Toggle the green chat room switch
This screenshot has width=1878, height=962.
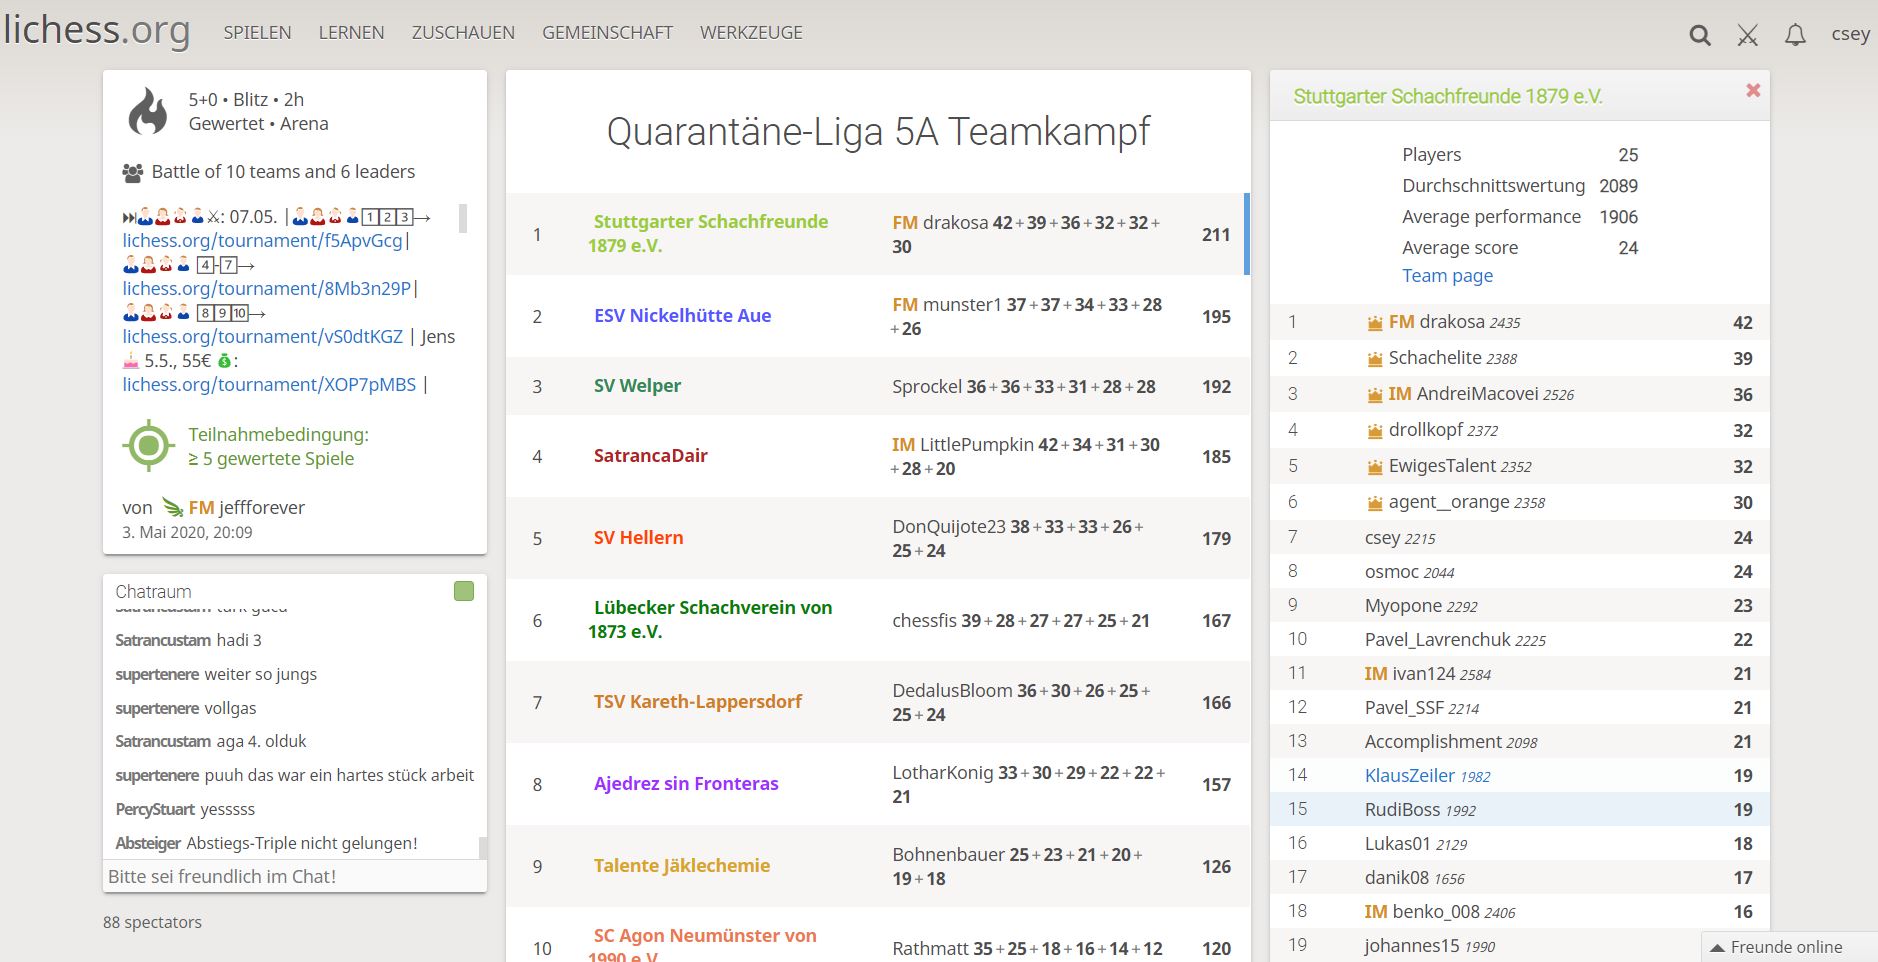click(x=464, y=591)
